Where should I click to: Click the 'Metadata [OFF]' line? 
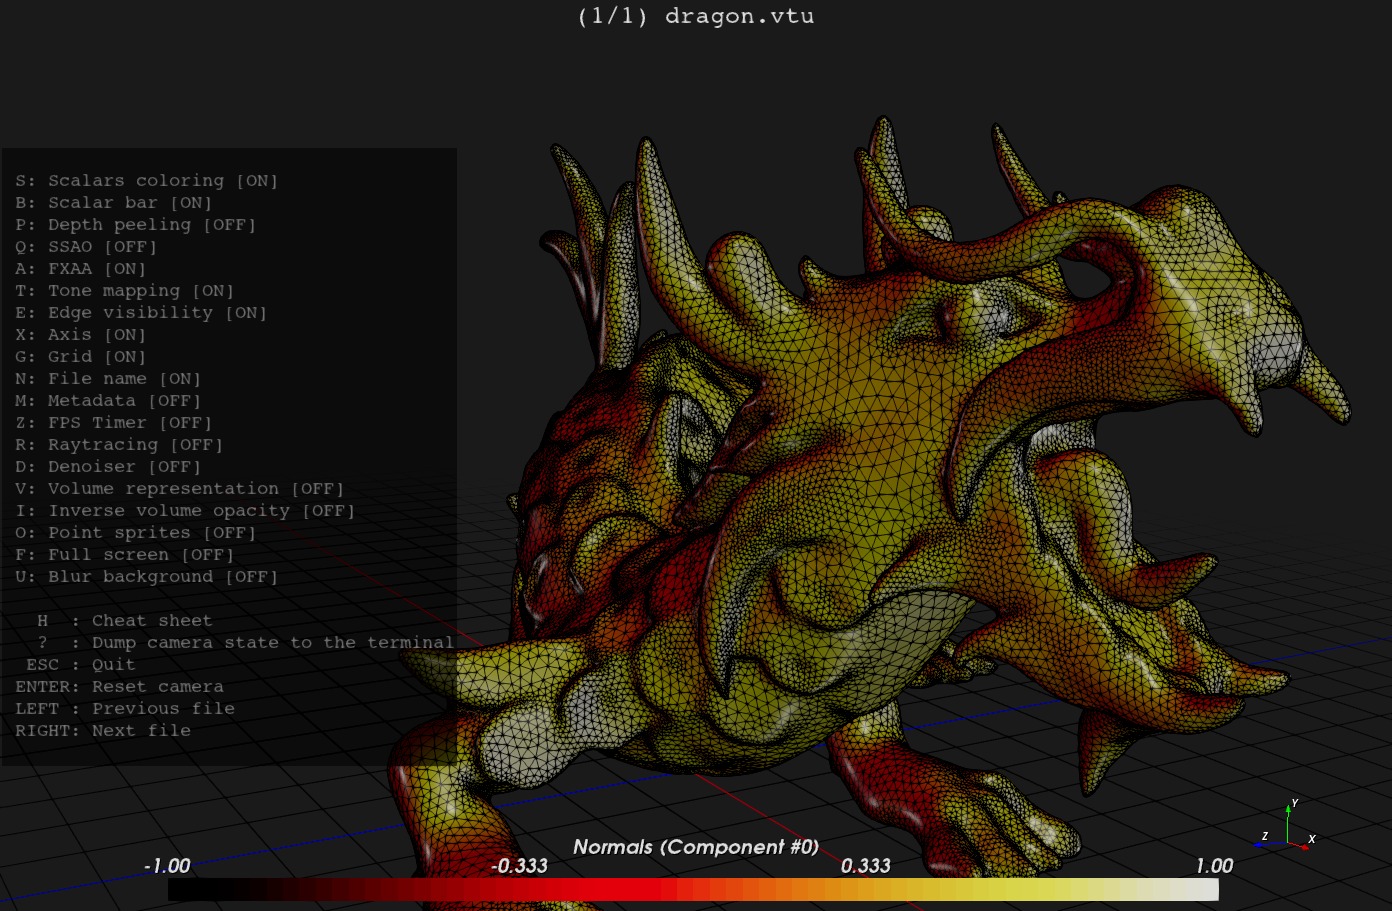(108, 401)
